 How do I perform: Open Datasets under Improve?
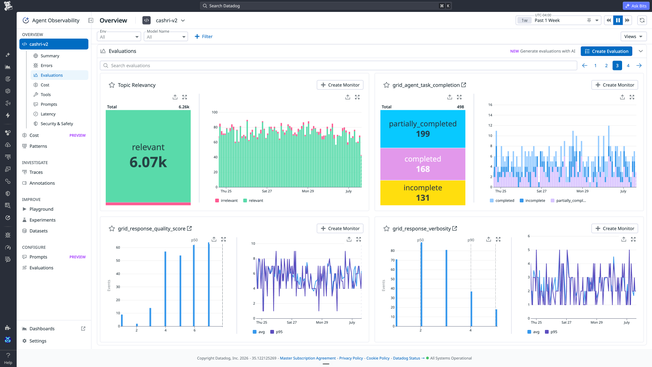click(x=38, y=231)
